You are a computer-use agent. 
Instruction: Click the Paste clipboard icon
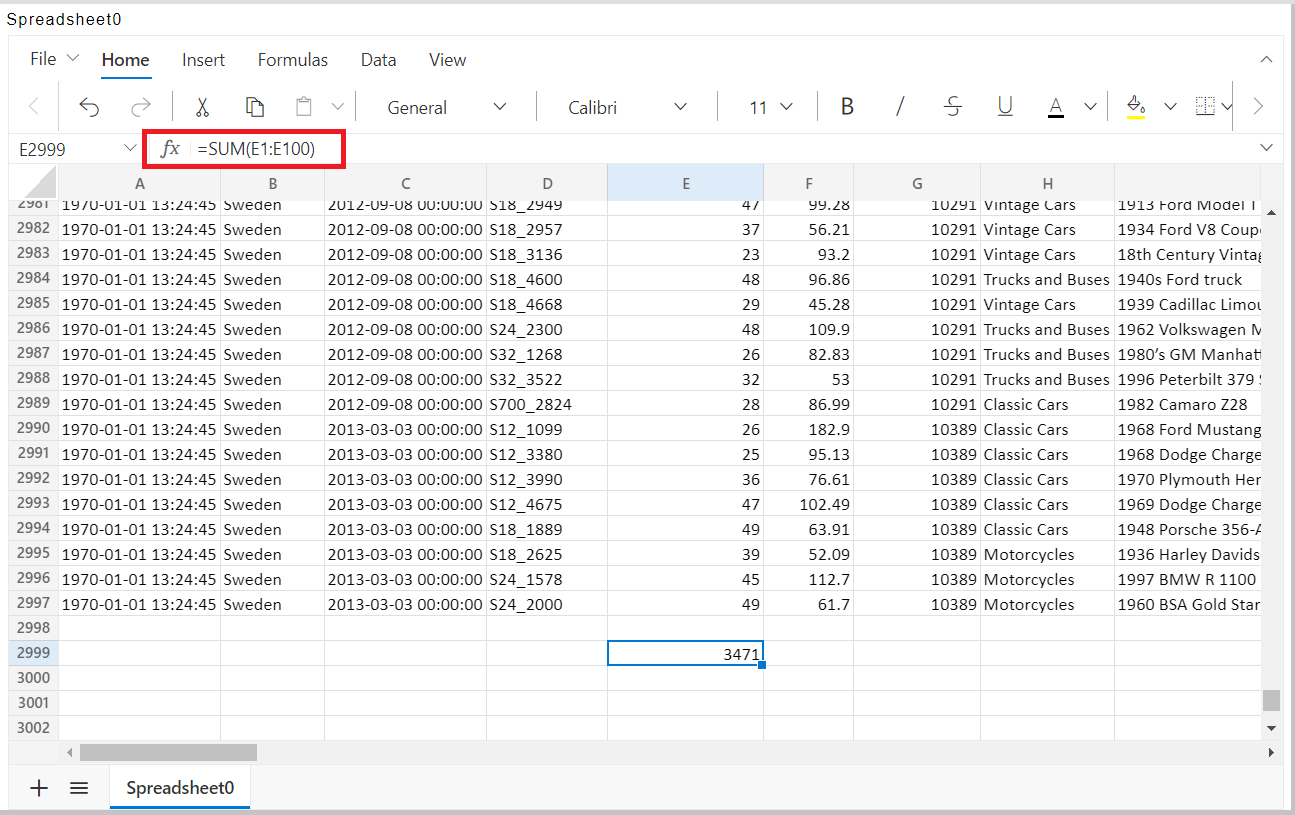click(304, 107)
